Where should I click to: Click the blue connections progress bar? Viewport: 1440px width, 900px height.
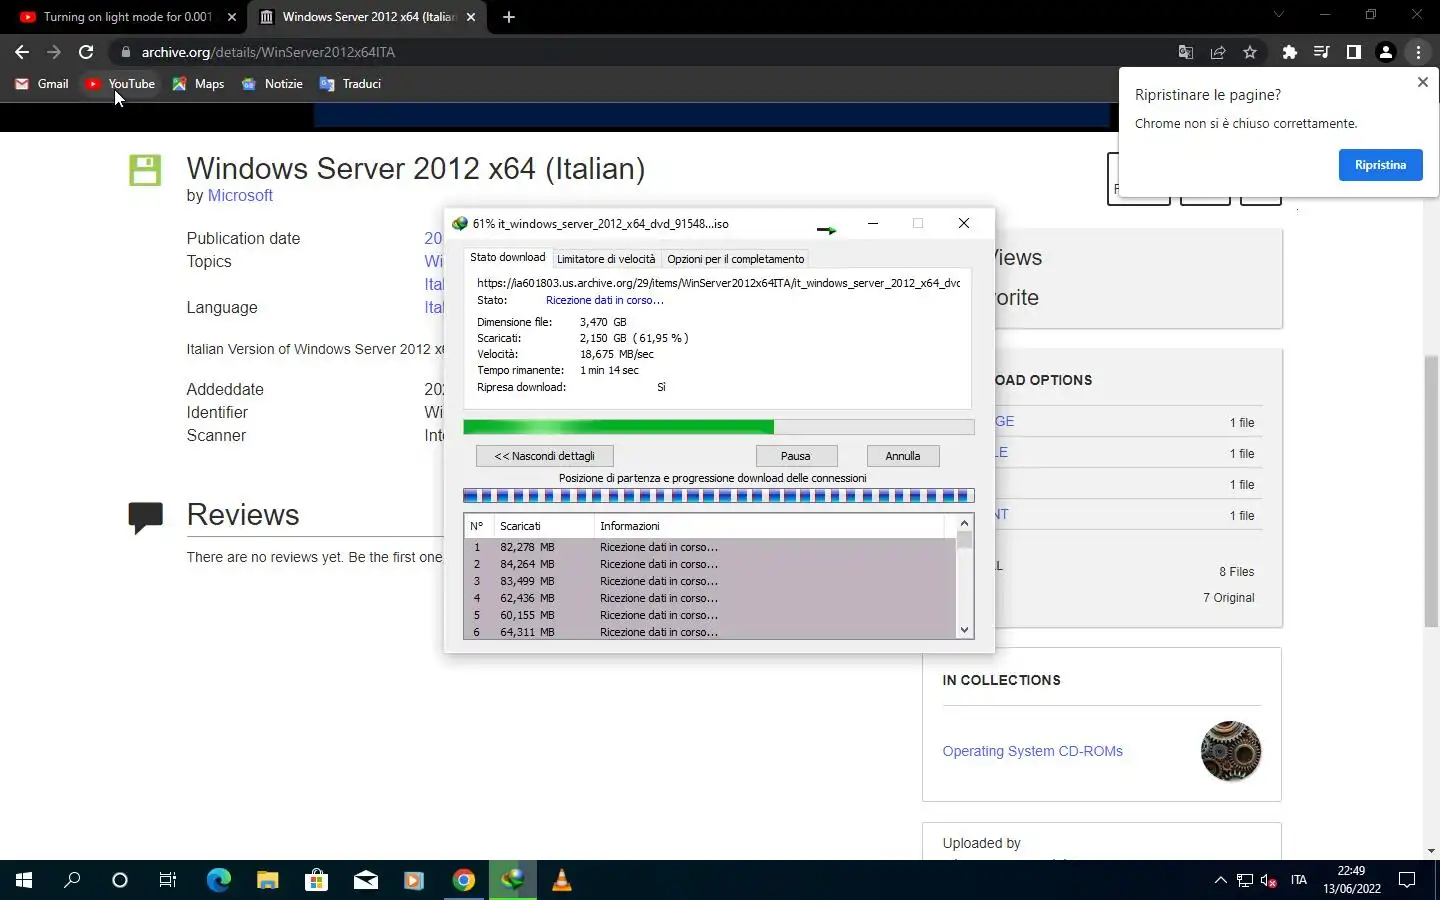point(718,495)
